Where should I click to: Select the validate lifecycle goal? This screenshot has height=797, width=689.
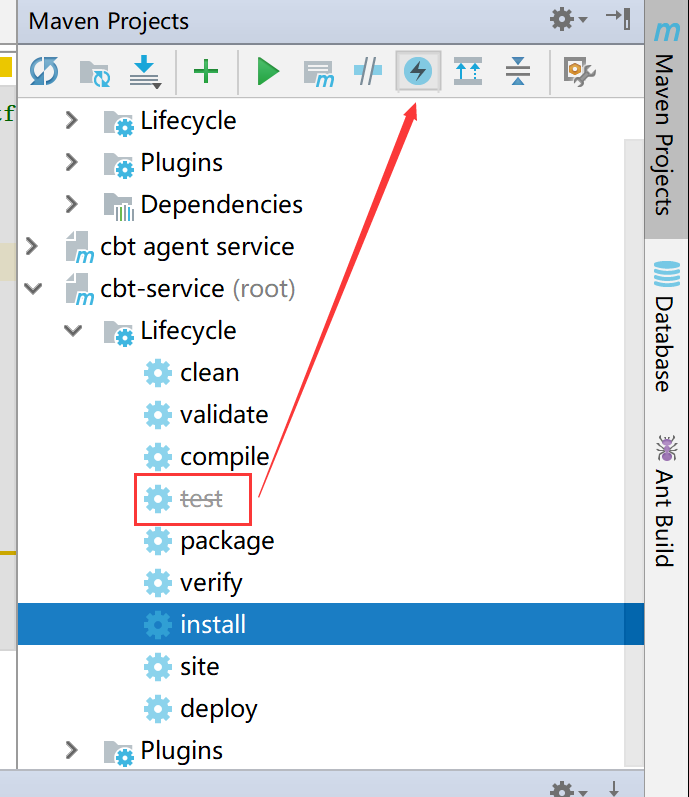click(x=224, y=415)
